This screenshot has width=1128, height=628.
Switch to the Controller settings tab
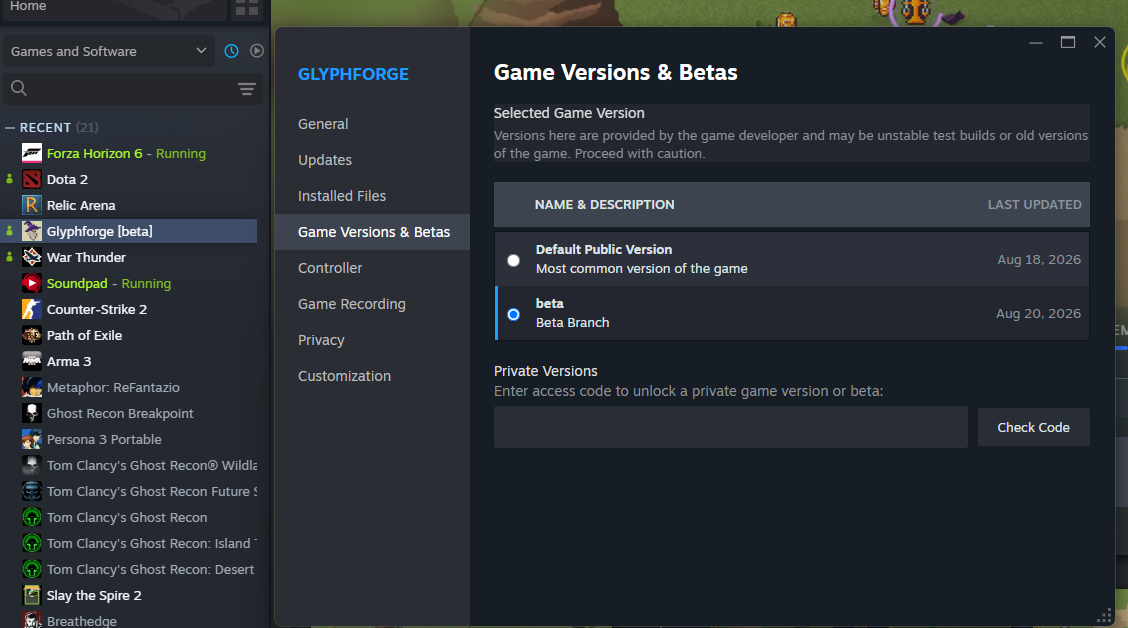click(330, 268)
